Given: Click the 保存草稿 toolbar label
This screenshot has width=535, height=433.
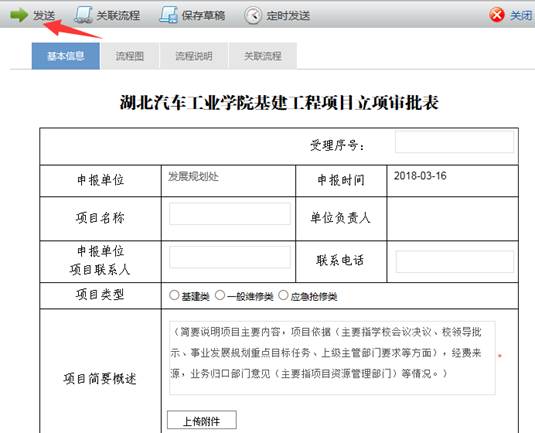Looking at the screenshot, I should [203, 15].
